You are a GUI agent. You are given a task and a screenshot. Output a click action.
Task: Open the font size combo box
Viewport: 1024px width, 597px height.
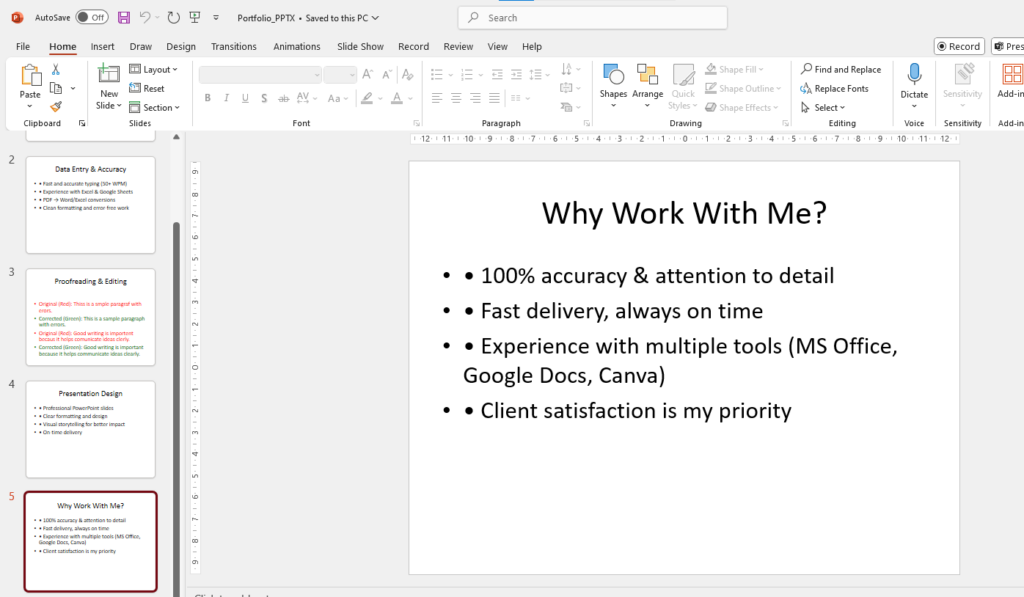pos(340,75)
